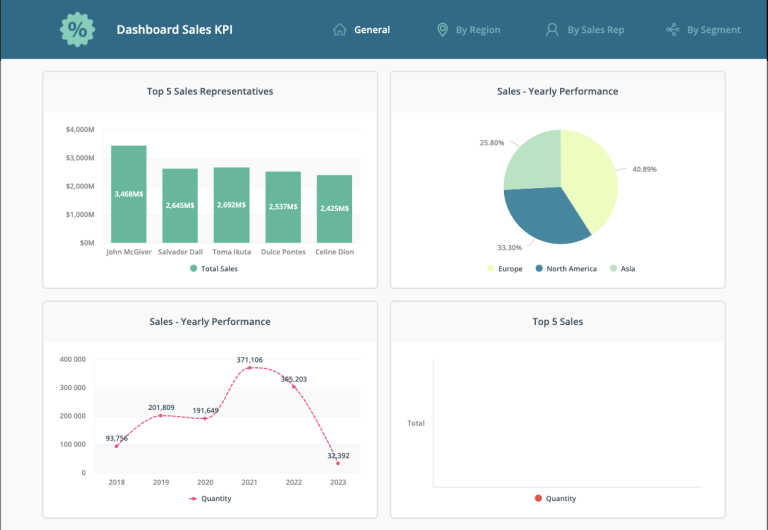The width and height of the screenshot is (768, 530).
Task: Toggle Quantity legend in Top 5 Sales chart
Action: click(555, 498)
